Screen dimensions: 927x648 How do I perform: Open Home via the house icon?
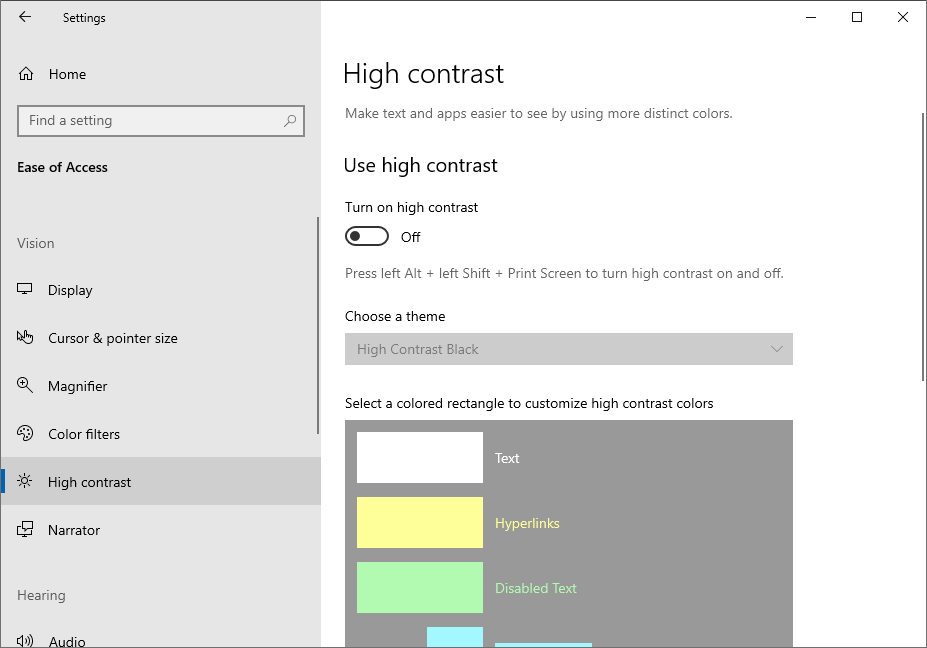[26, 74]
